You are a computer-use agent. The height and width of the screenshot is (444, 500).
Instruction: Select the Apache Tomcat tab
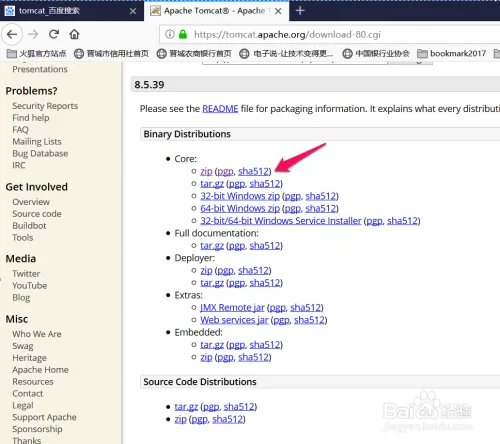point(217,11)
